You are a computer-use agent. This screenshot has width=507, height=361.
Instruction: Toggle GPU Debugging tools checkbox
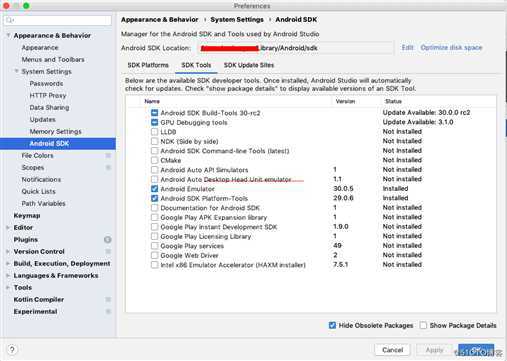coord(154,122)
